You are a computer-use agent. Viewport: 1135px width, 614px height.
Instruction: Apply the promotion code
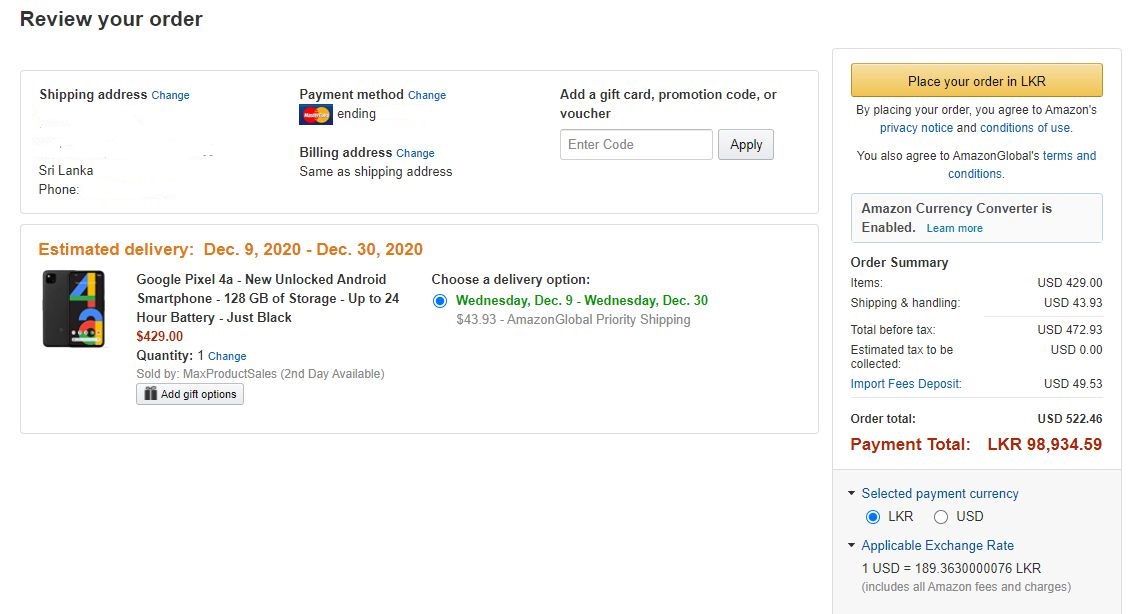[746, 145]
